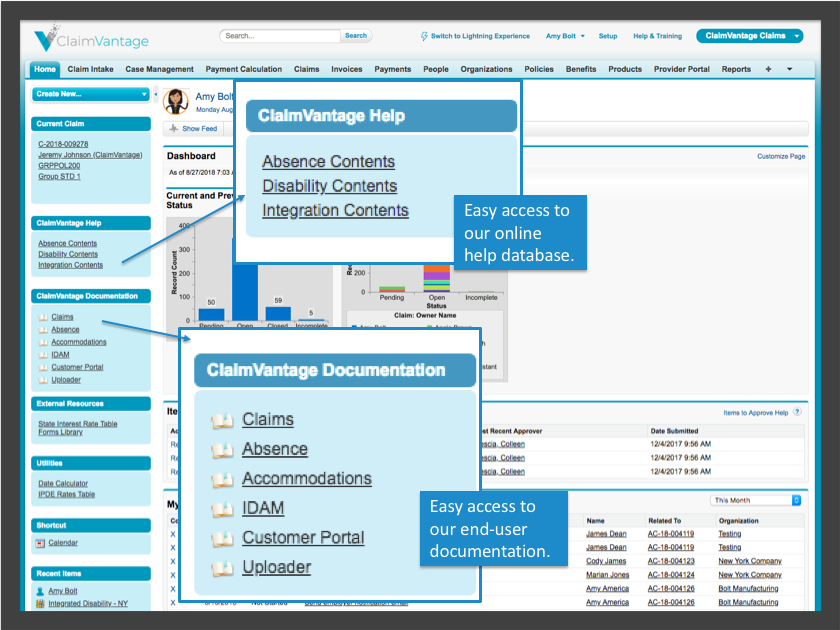Click Switch to Lightning Experience lightning toggle
The image size is (840, 630).
click(425, 36)
